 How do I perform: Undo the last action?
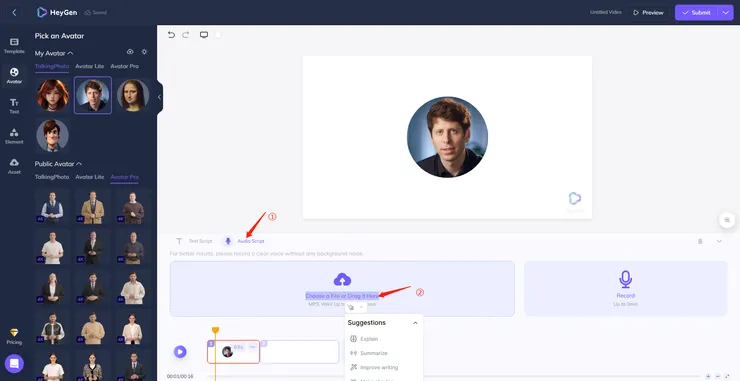click(x=171, y=34)
